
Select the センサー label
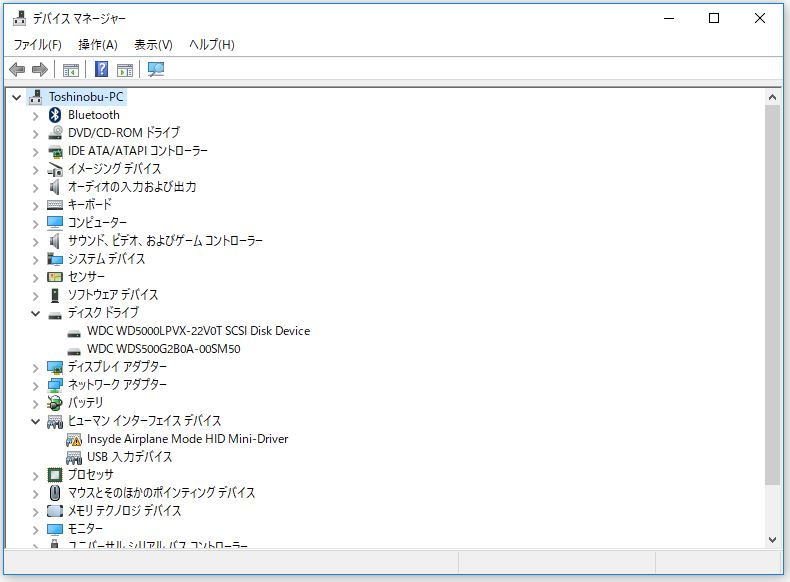click(x=86, y=277)
